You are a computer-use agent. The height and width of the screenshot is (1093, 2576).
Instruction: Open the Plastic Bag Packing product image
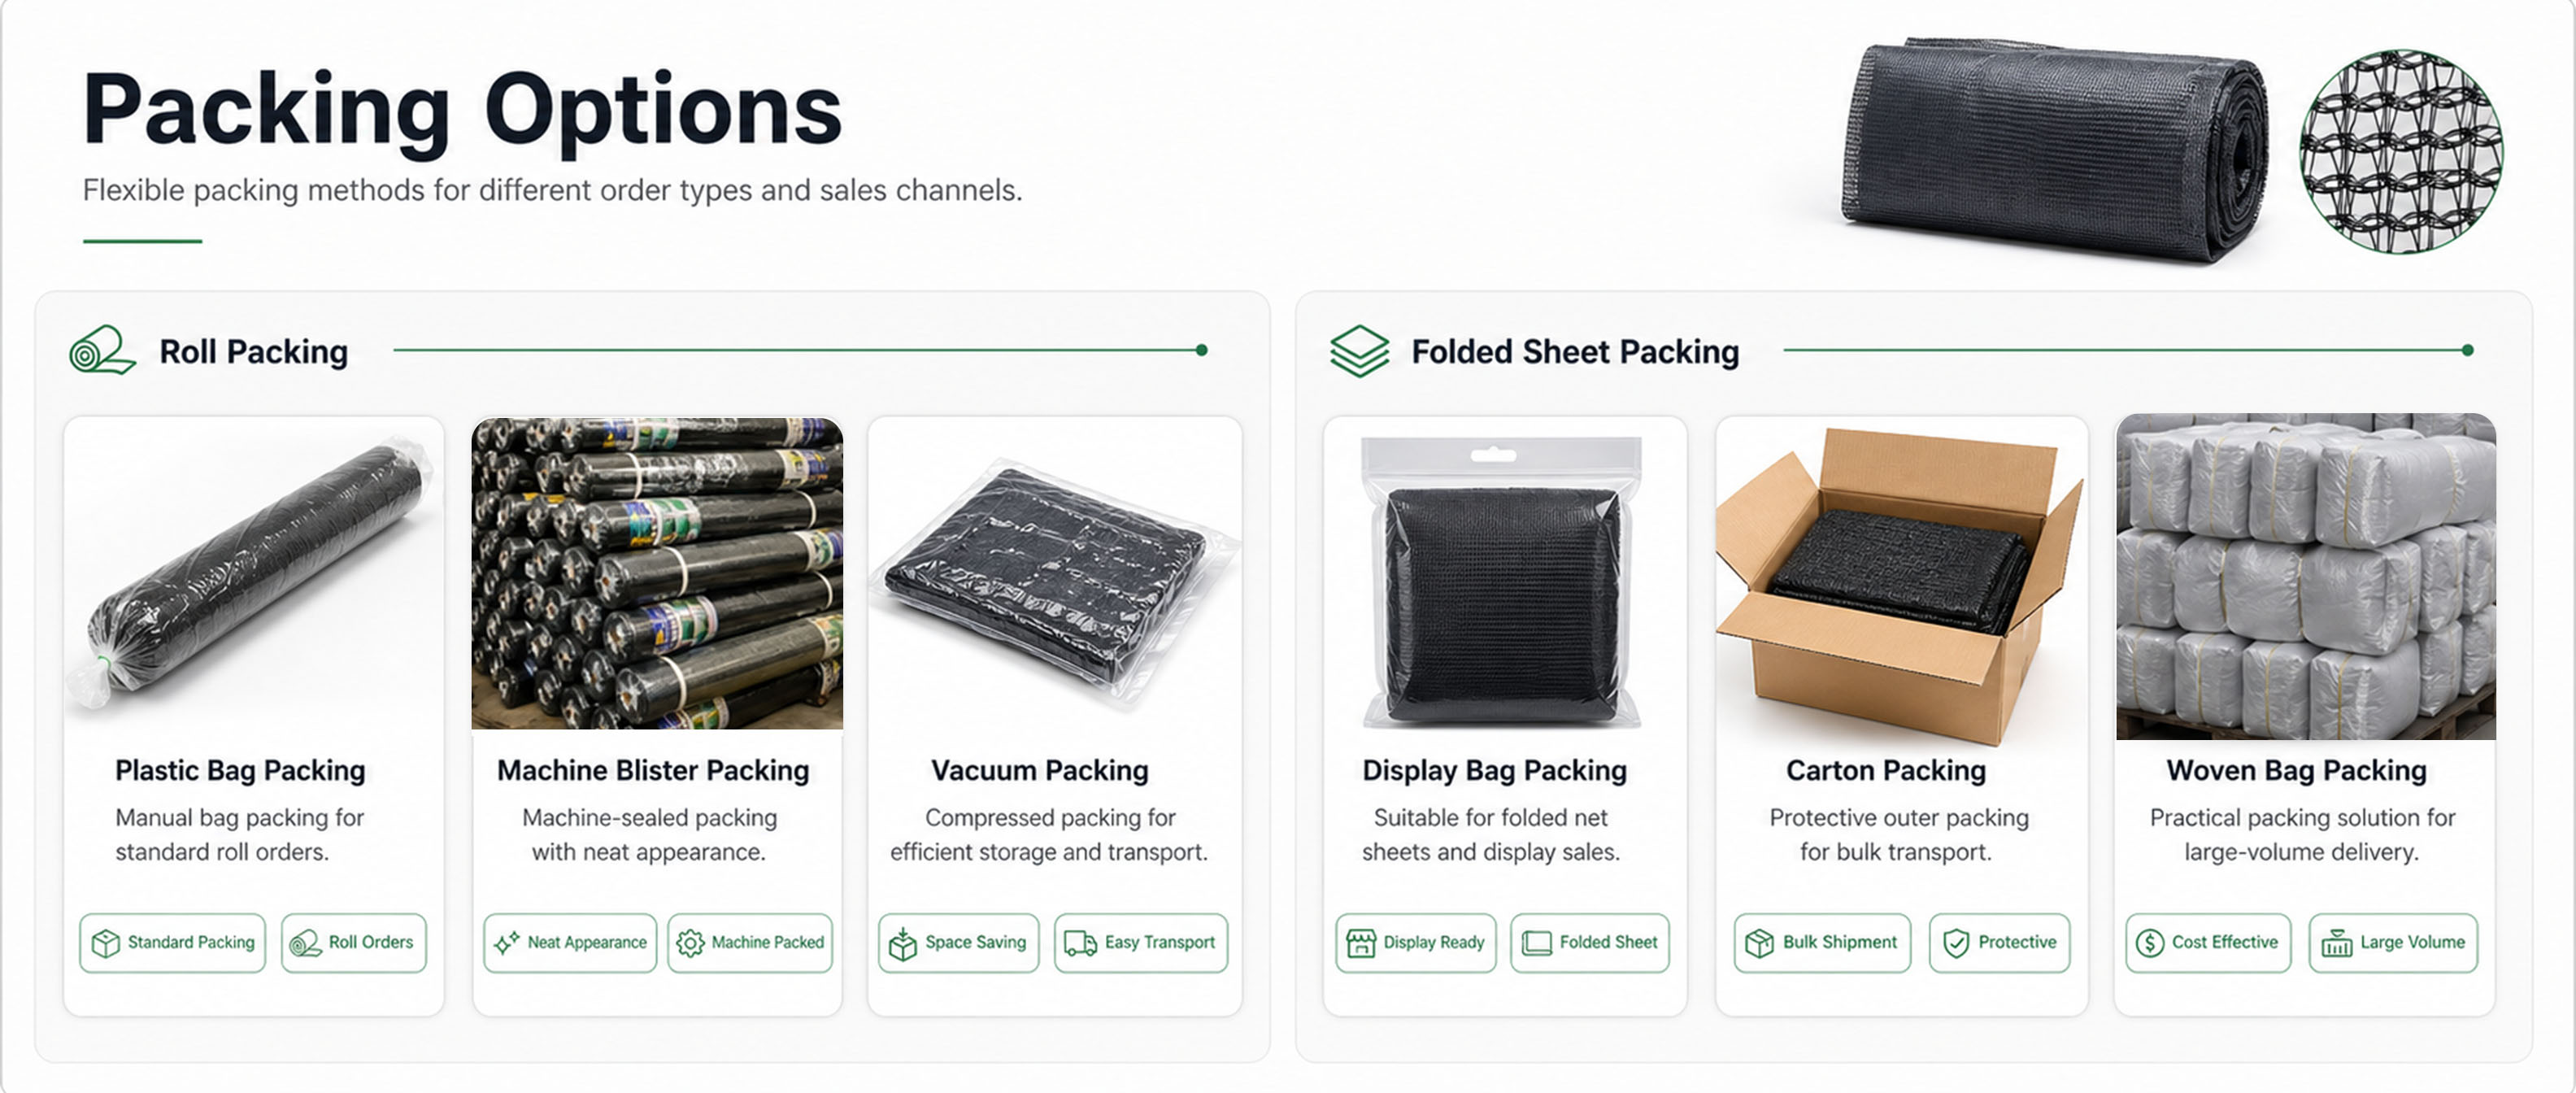point(254,575)
